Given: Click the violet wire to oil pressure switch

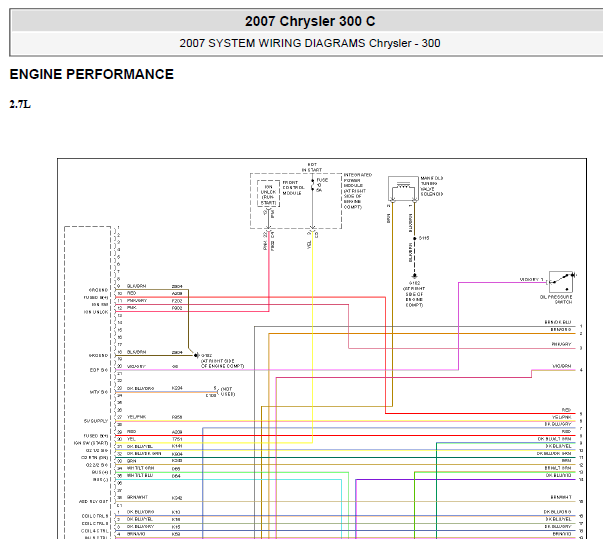Looking at the screenshot, I should click(458, 326).
